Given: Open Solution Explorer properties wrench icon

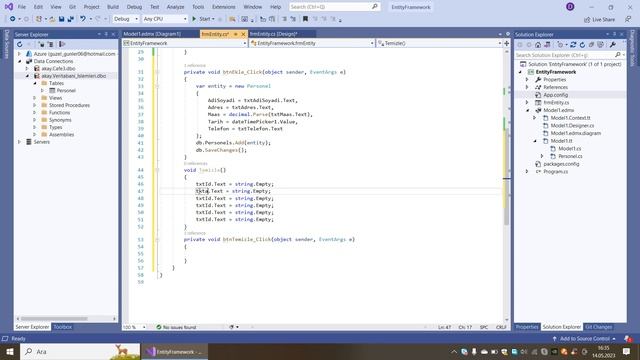Looking at the screenshot, I should coord(613,44).
